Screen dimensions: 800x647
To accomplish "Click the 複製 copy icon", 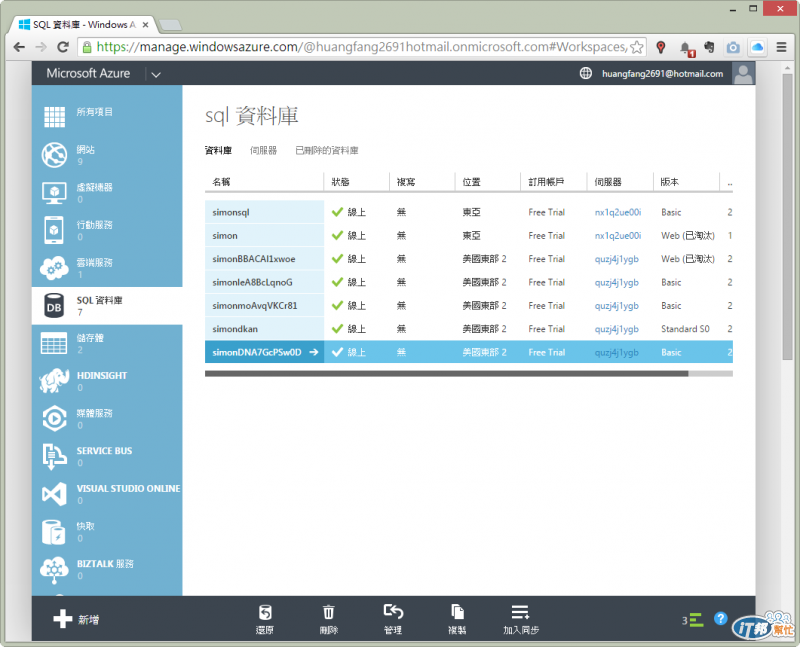I will tap(457, 612).
